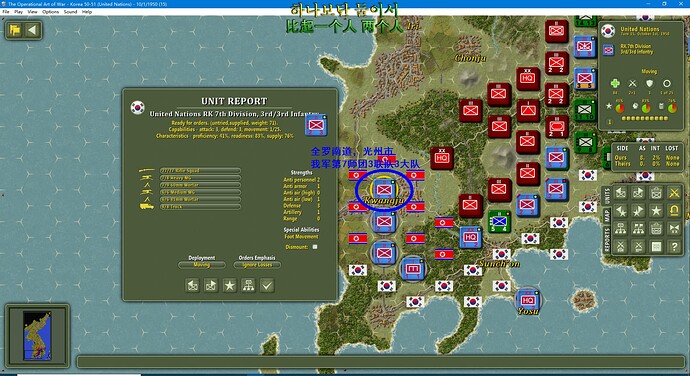Viewport: 690px width, 376px height.
Task: Click the yellow flags icon top left
Action: click(x=15, y=30)
